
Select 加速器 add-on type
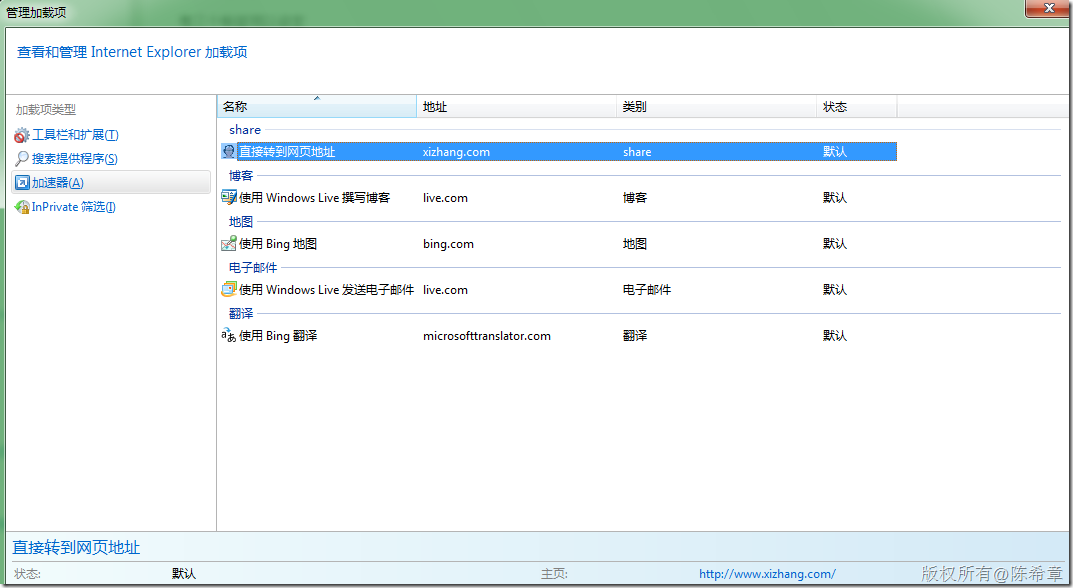point(111,183)
